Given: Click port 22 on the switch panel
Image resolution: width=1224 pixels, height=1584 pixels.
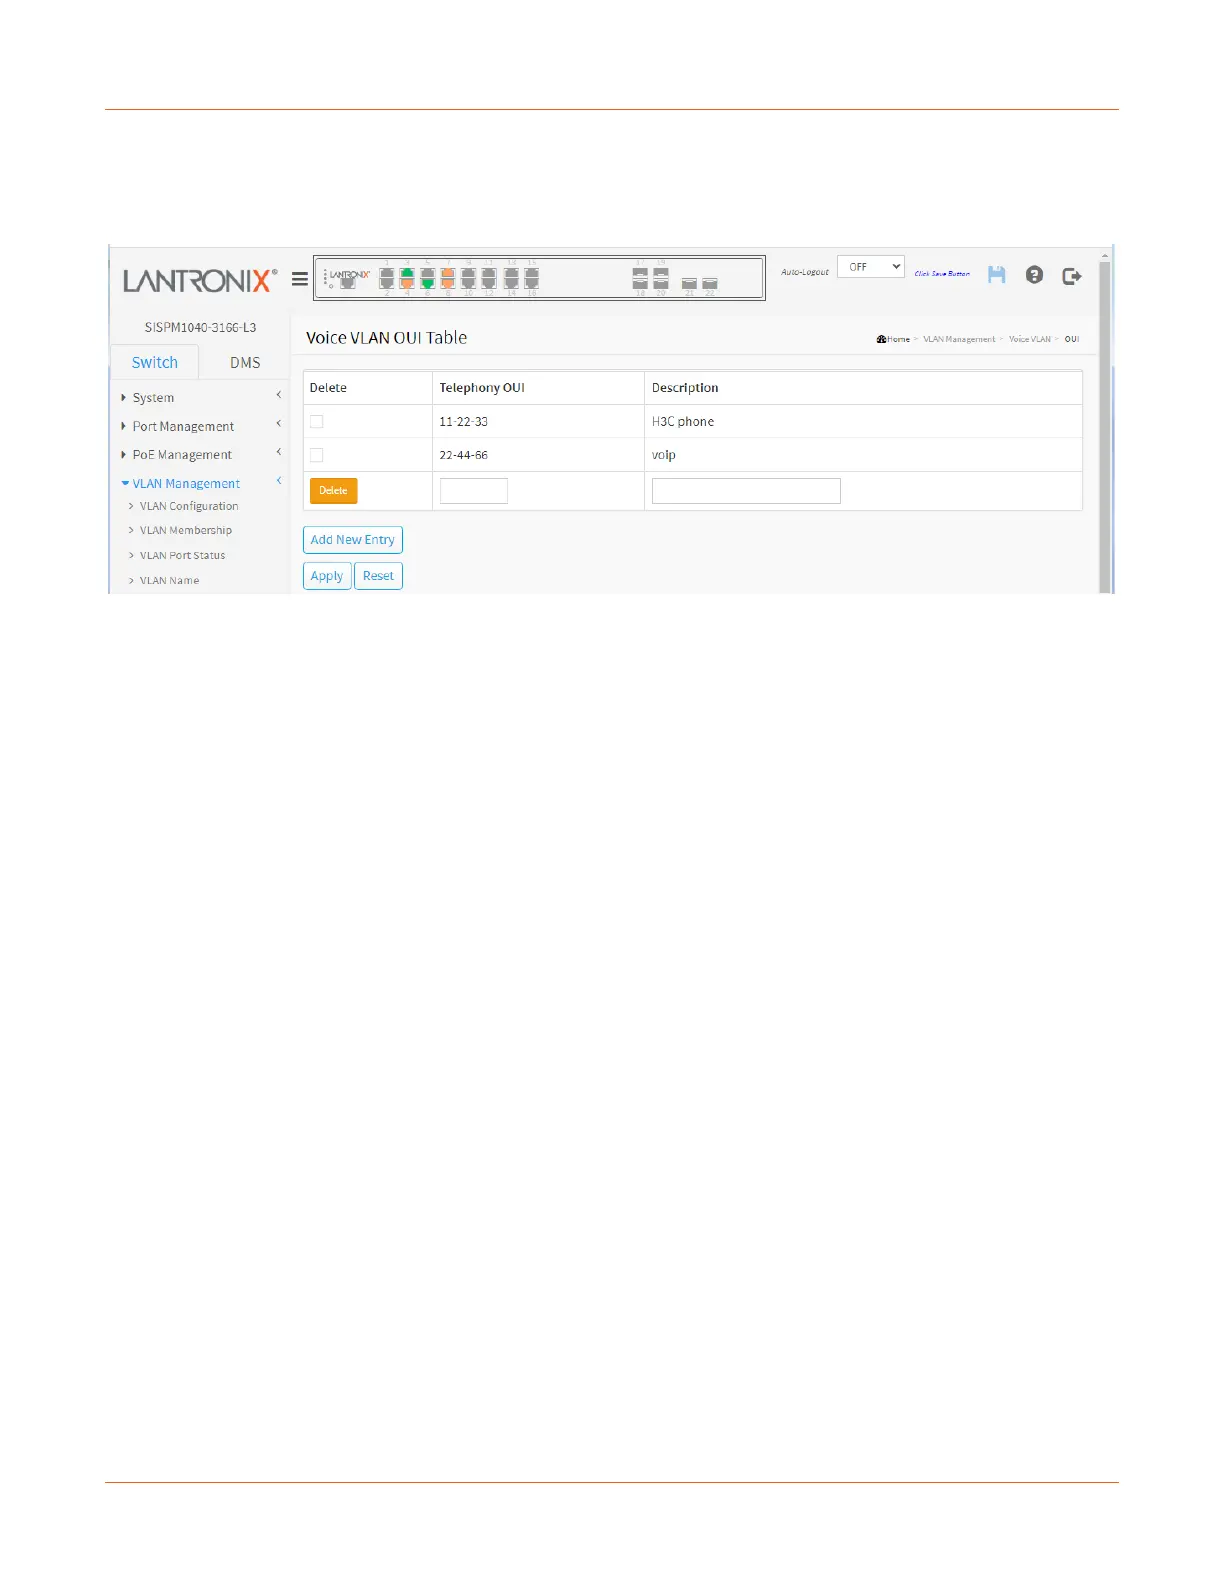Looking at the screenshot, I should pyautogui.click(x=710, y=284).
